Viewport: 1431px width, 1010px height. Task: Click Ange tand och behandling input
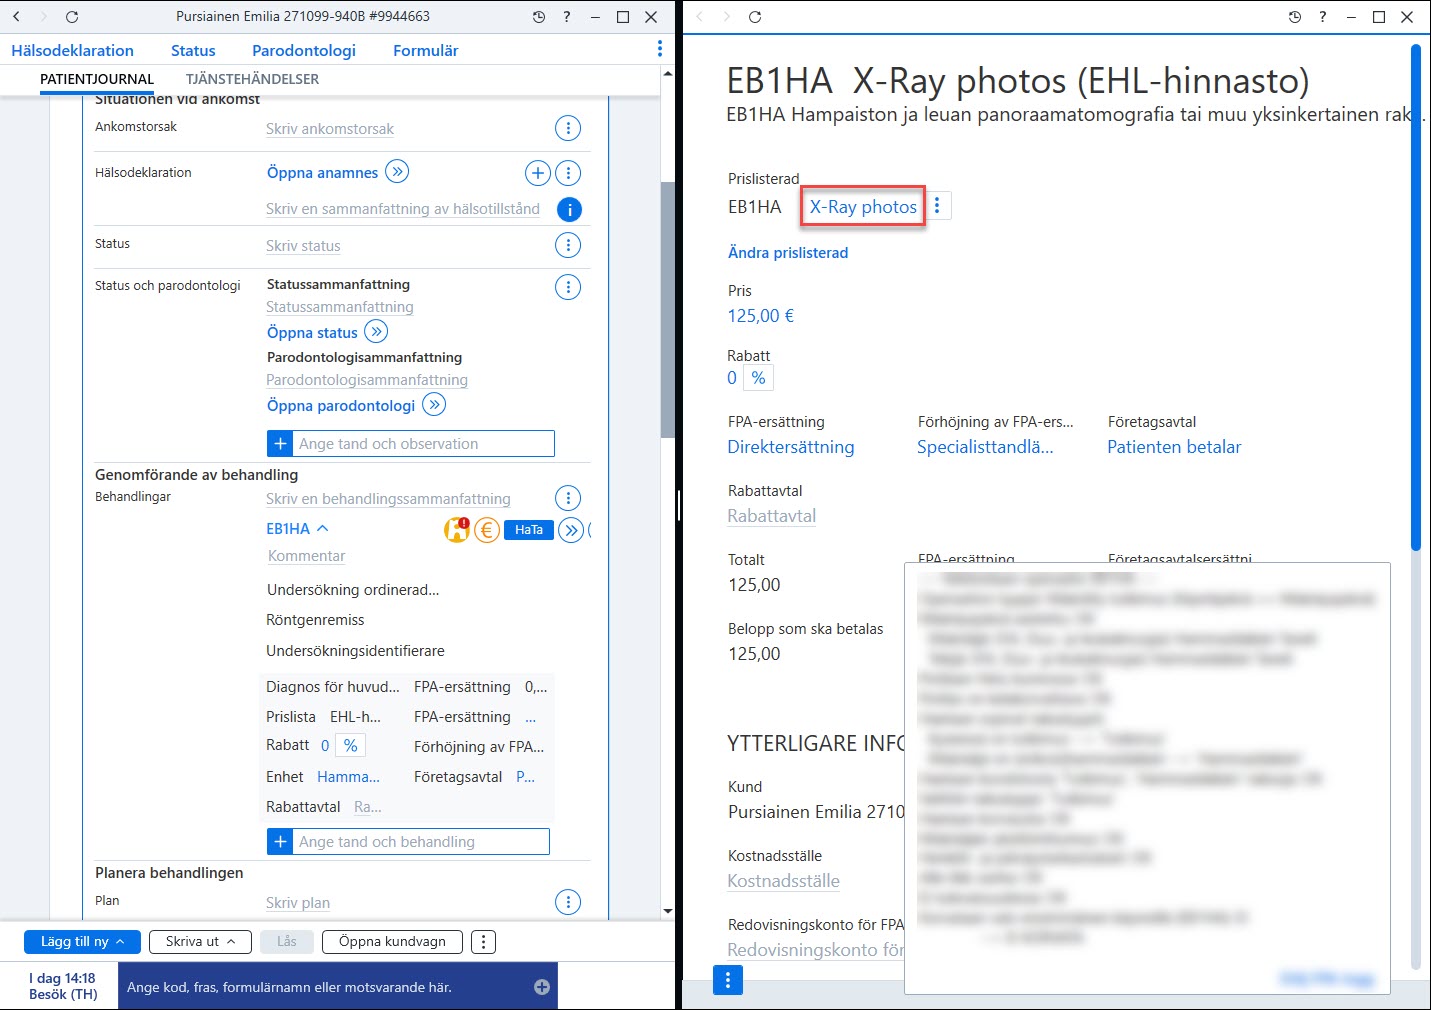click(422, 842)
